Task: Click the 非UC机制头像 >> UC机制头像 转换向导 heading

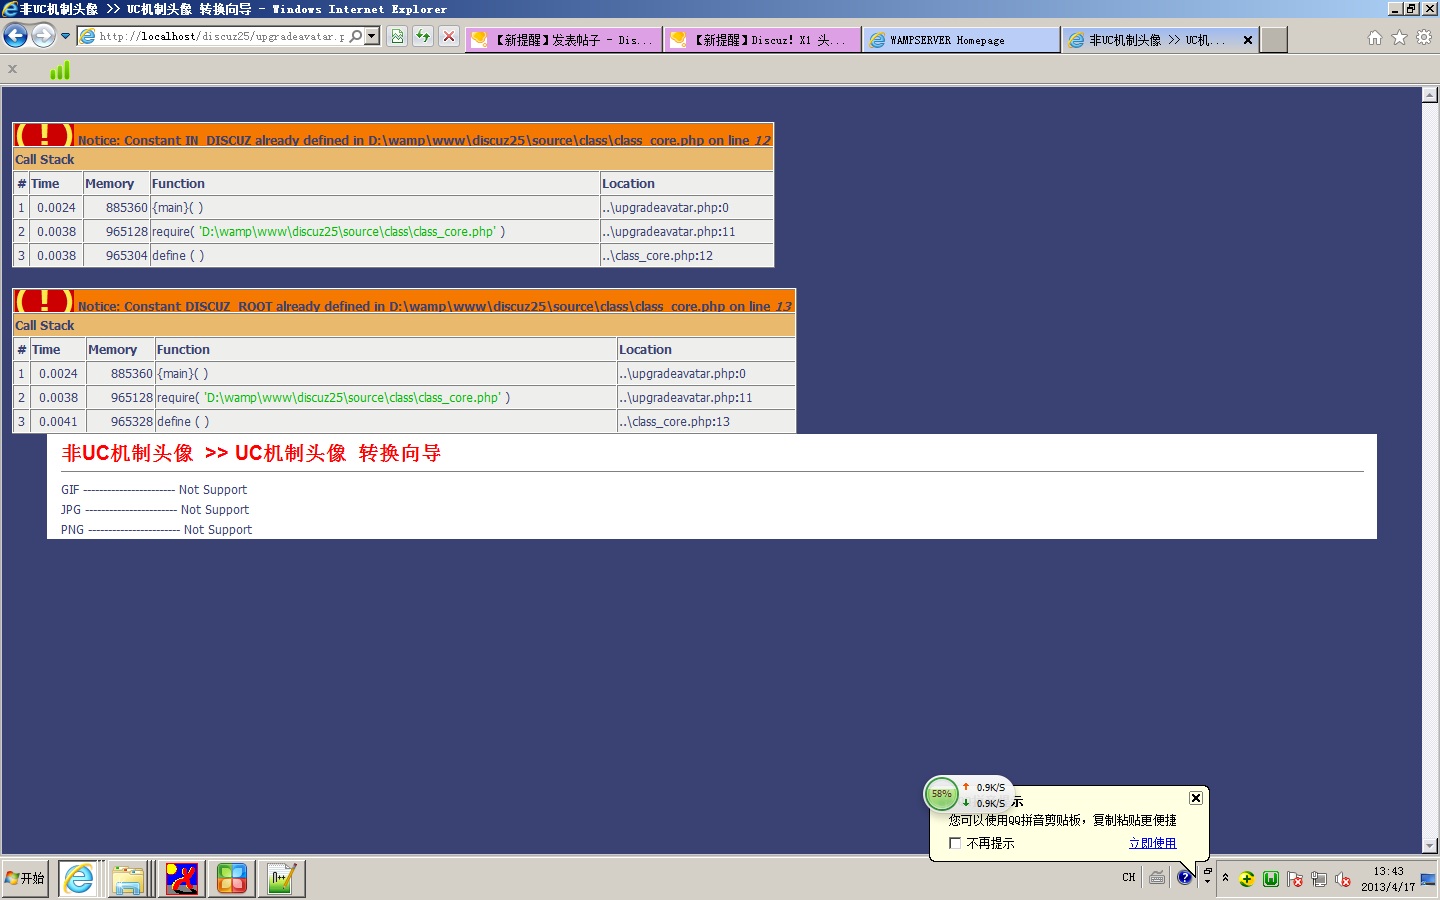Action: pos(251,453)
